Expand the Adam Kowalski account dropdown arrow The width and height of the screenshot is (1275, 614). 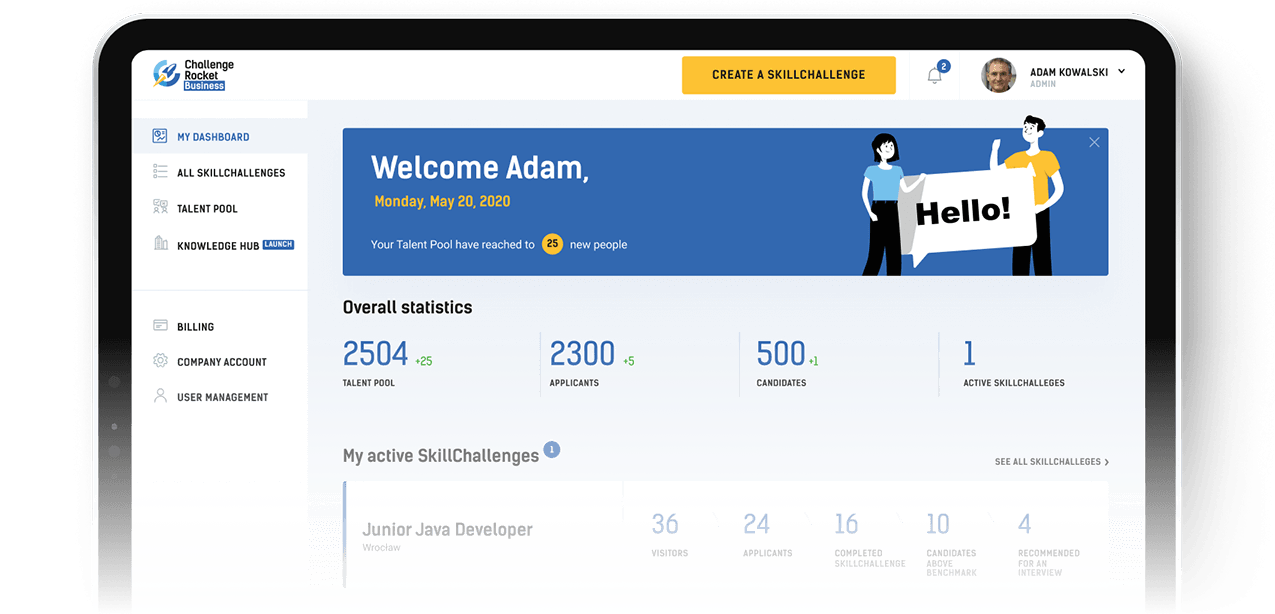(x=1121, y=71)
